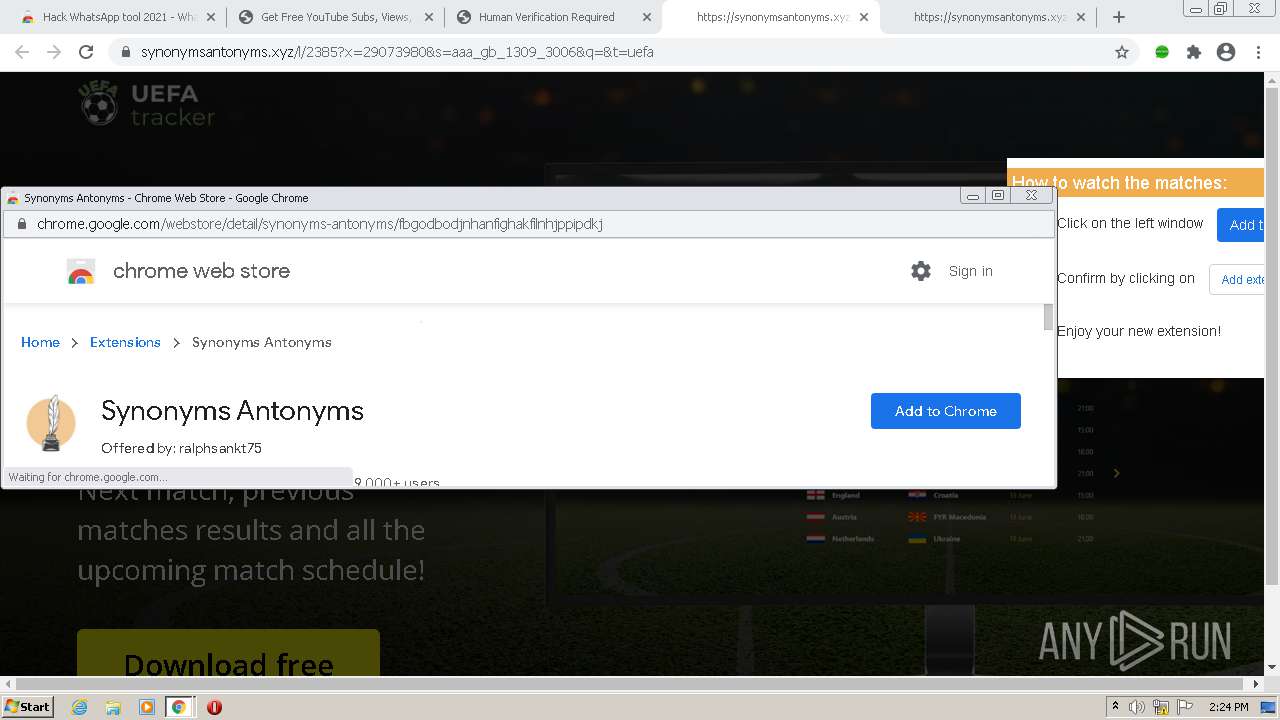Open the Windows Start menu
1280x720 pixels.
point(27,707)
